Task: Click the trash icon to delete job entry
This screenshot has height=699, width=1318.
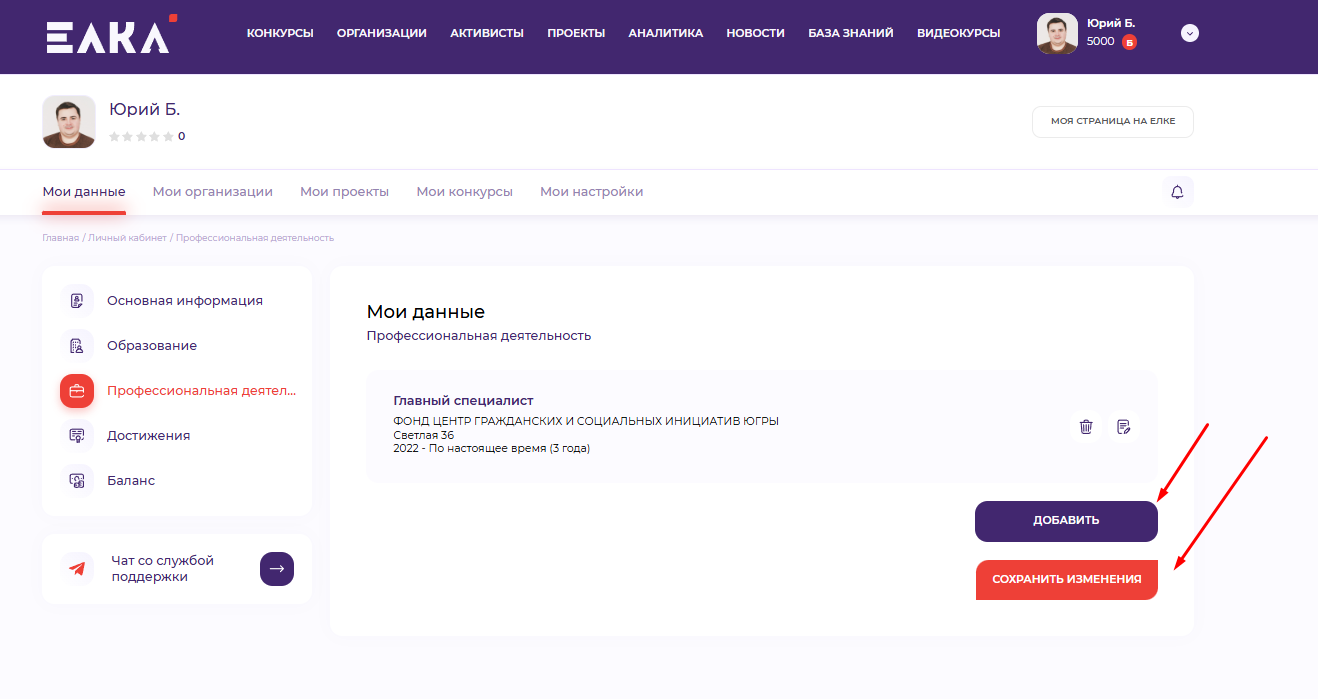Action: tap(1086, 427)
